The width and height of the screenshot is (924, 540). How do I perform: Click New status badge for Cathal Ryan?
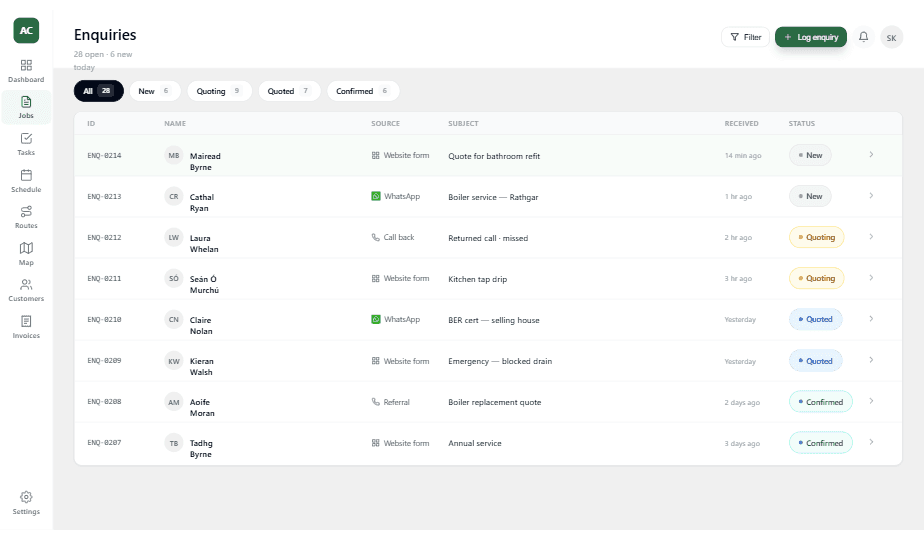click(x=810, y=196)
